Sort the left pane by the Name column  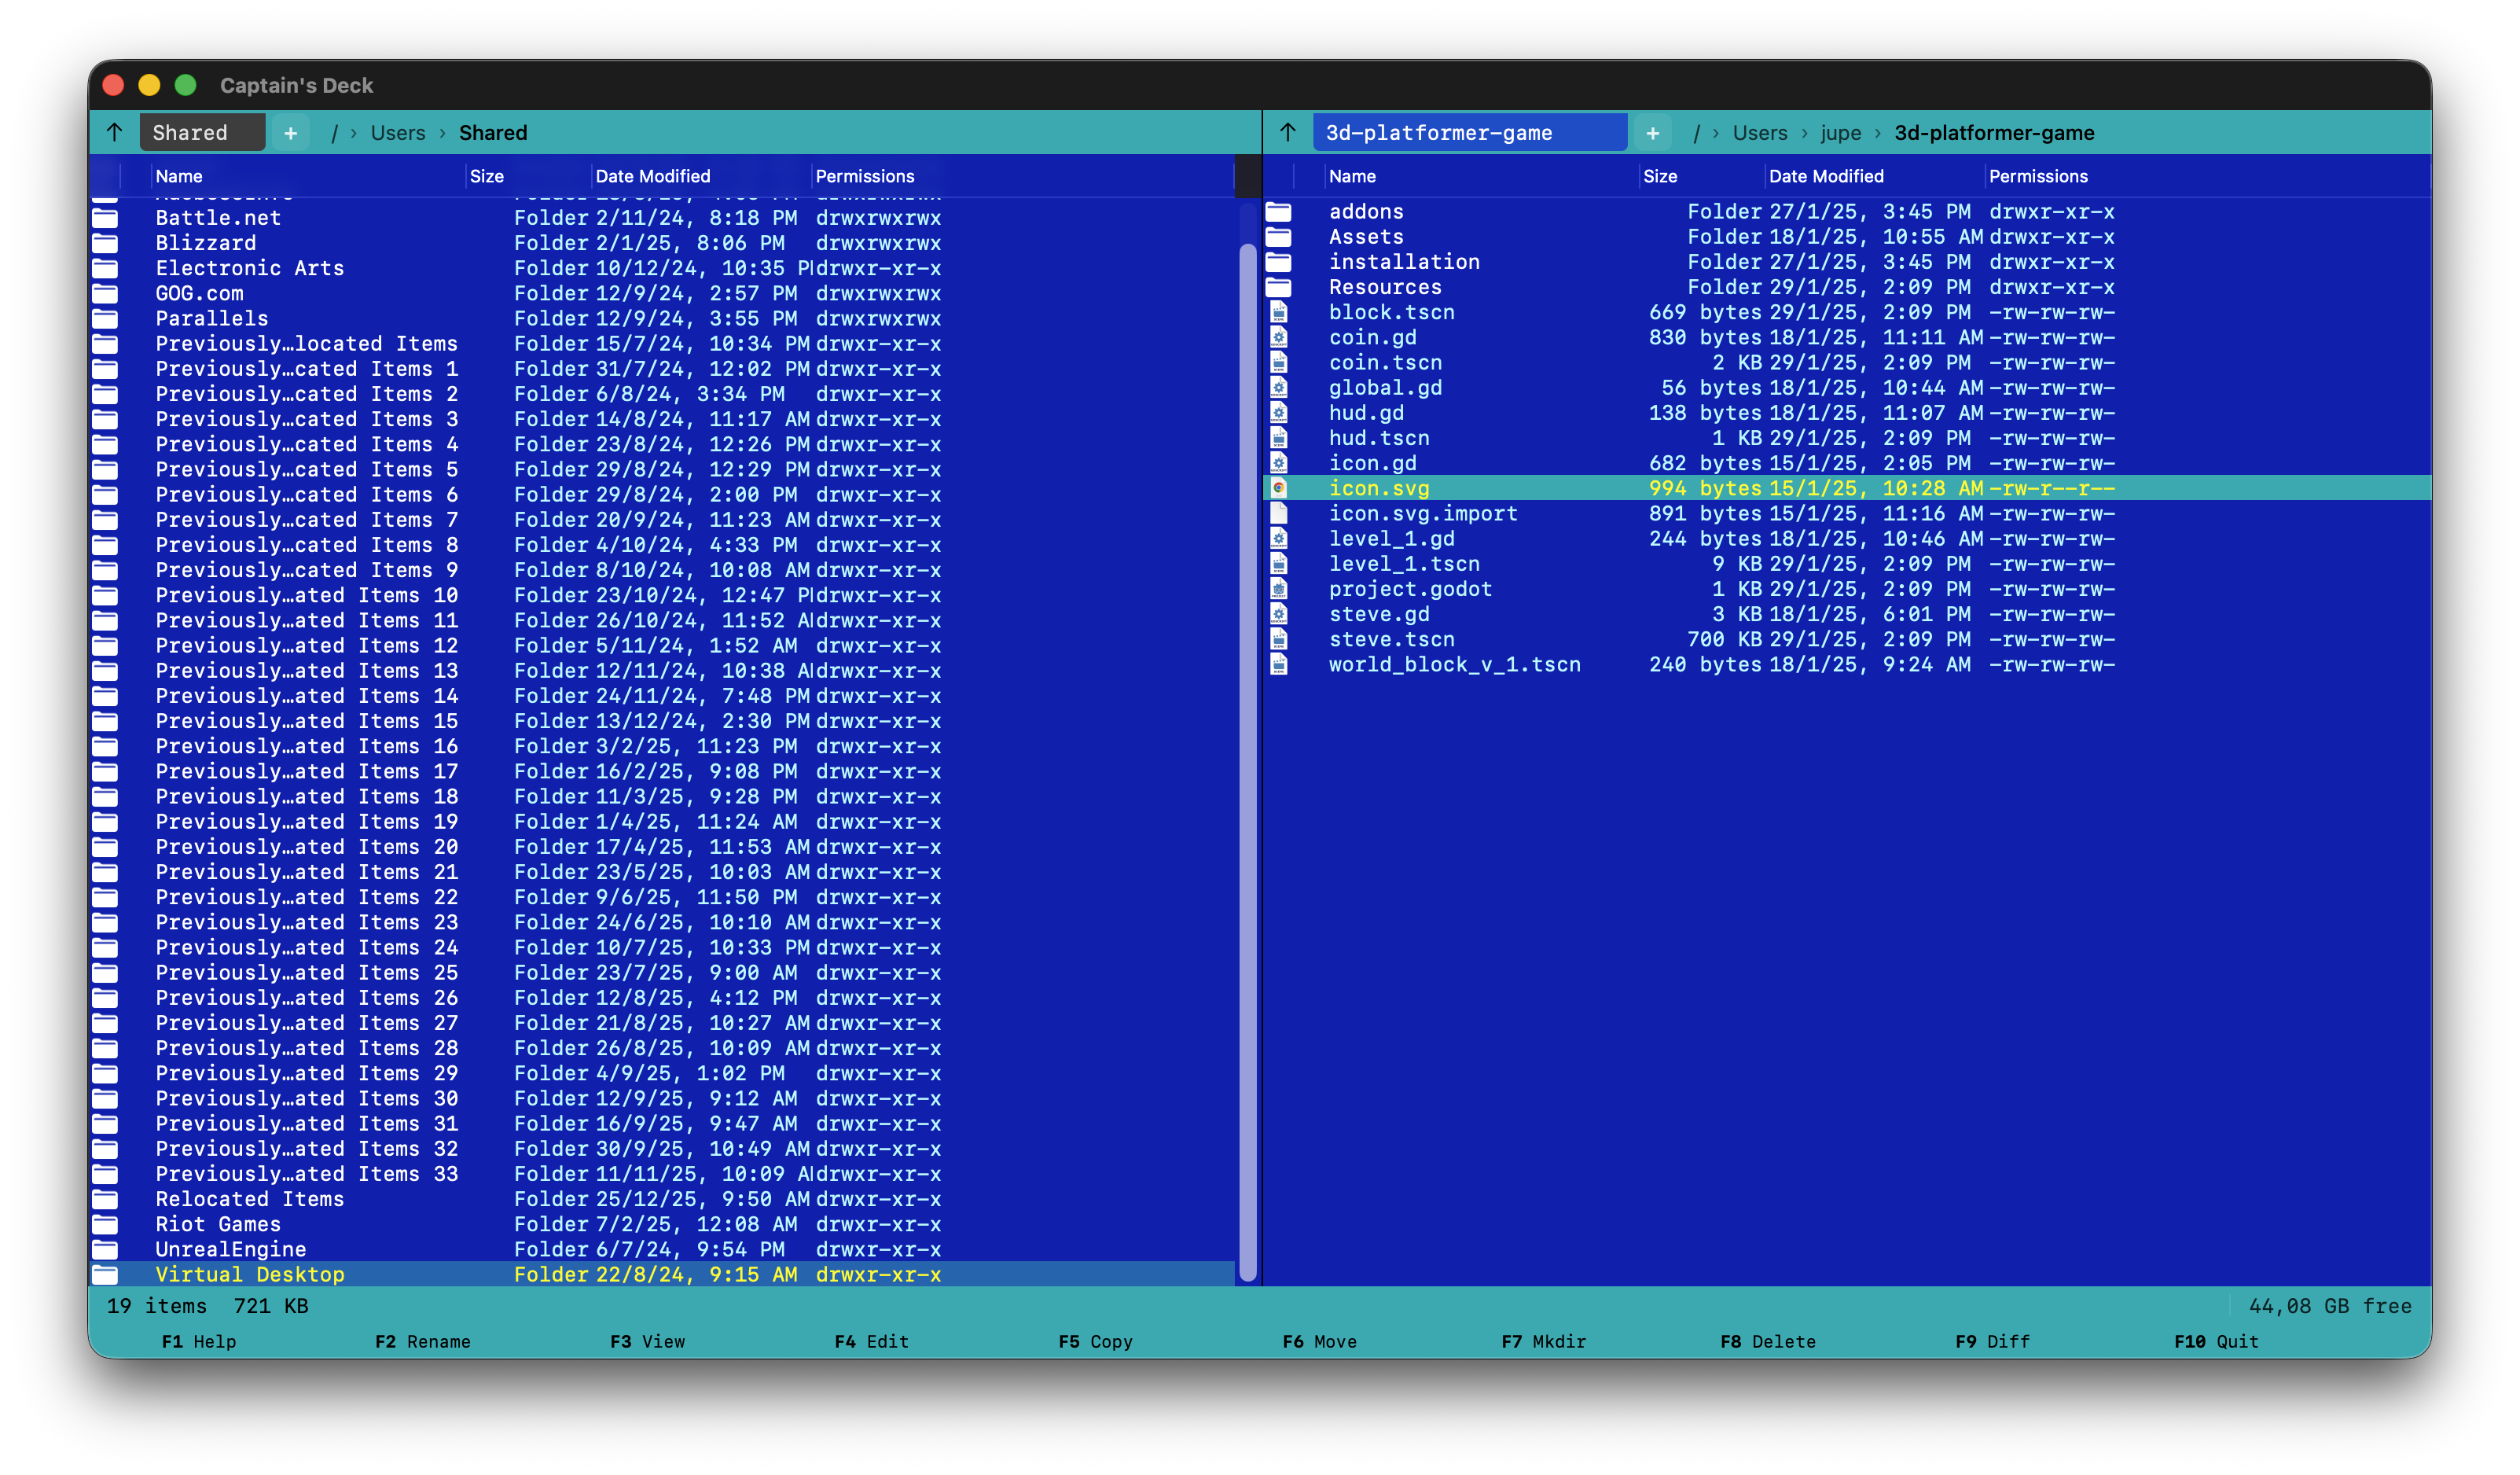point(179,176)
